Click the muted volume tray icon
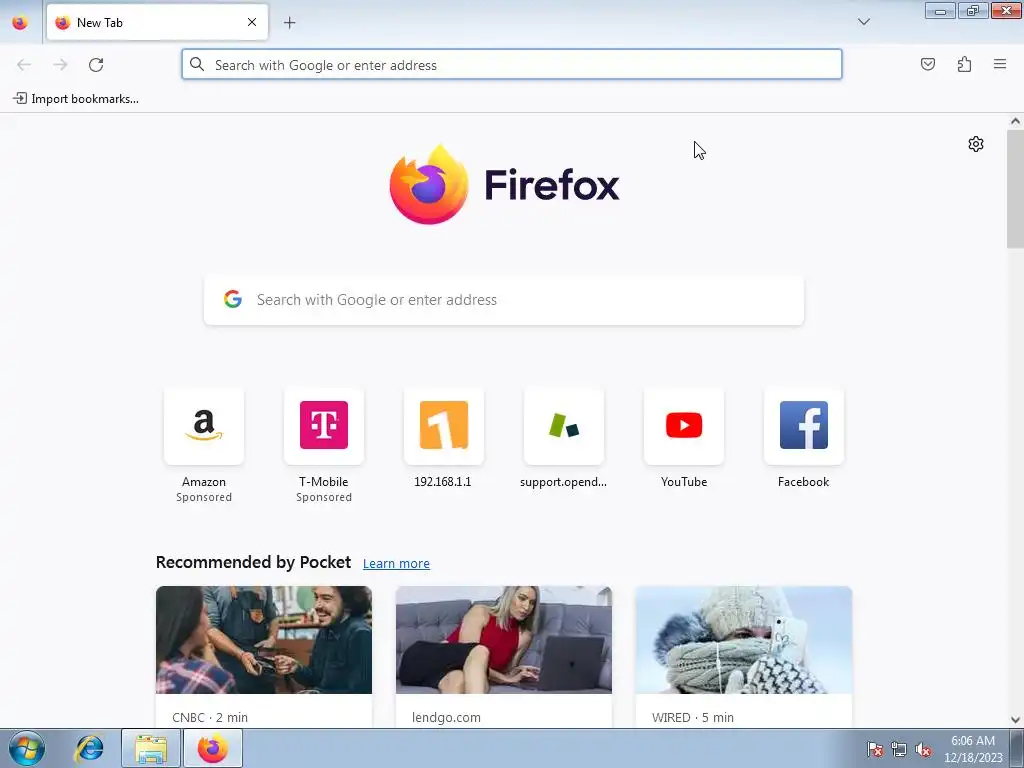This screenshot has width=1024, height=768. pyautogui.click(x=923, y=749)
